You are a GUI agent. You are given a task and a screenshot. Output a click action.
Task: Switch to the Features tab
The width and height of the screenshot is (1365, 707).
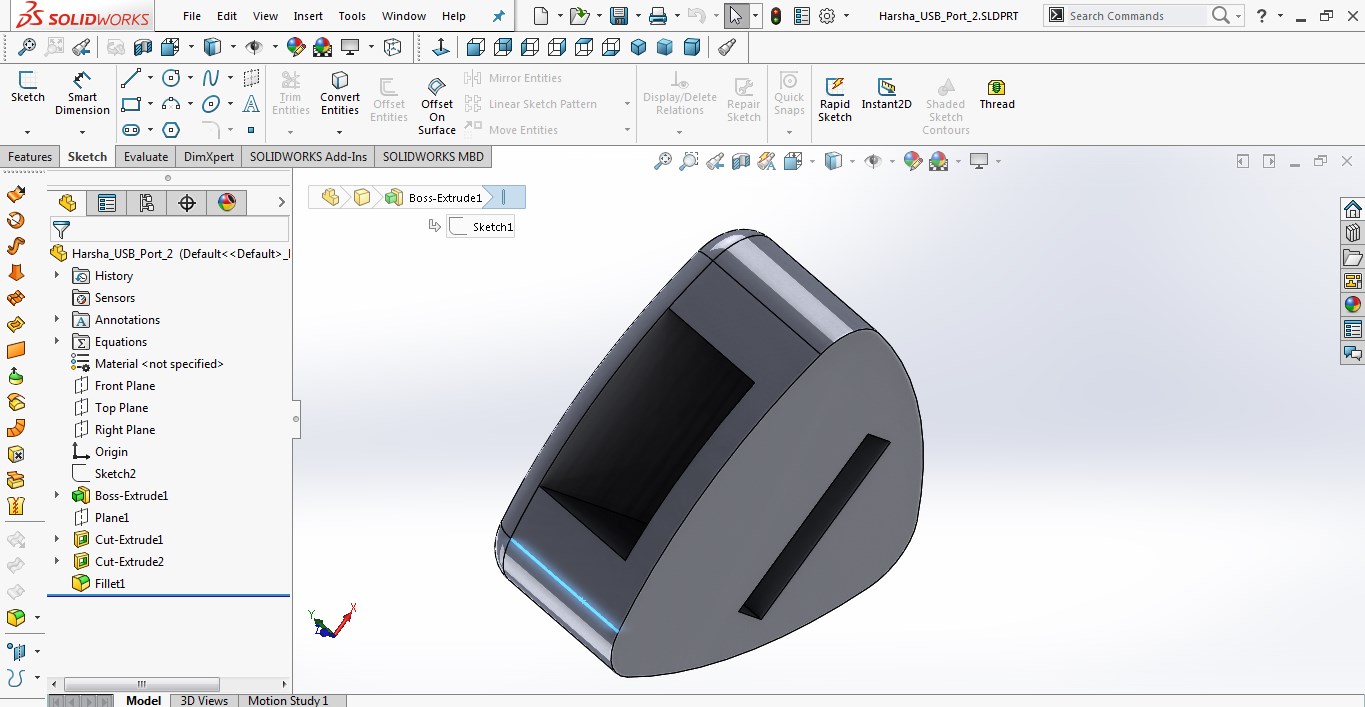point(30,156)
